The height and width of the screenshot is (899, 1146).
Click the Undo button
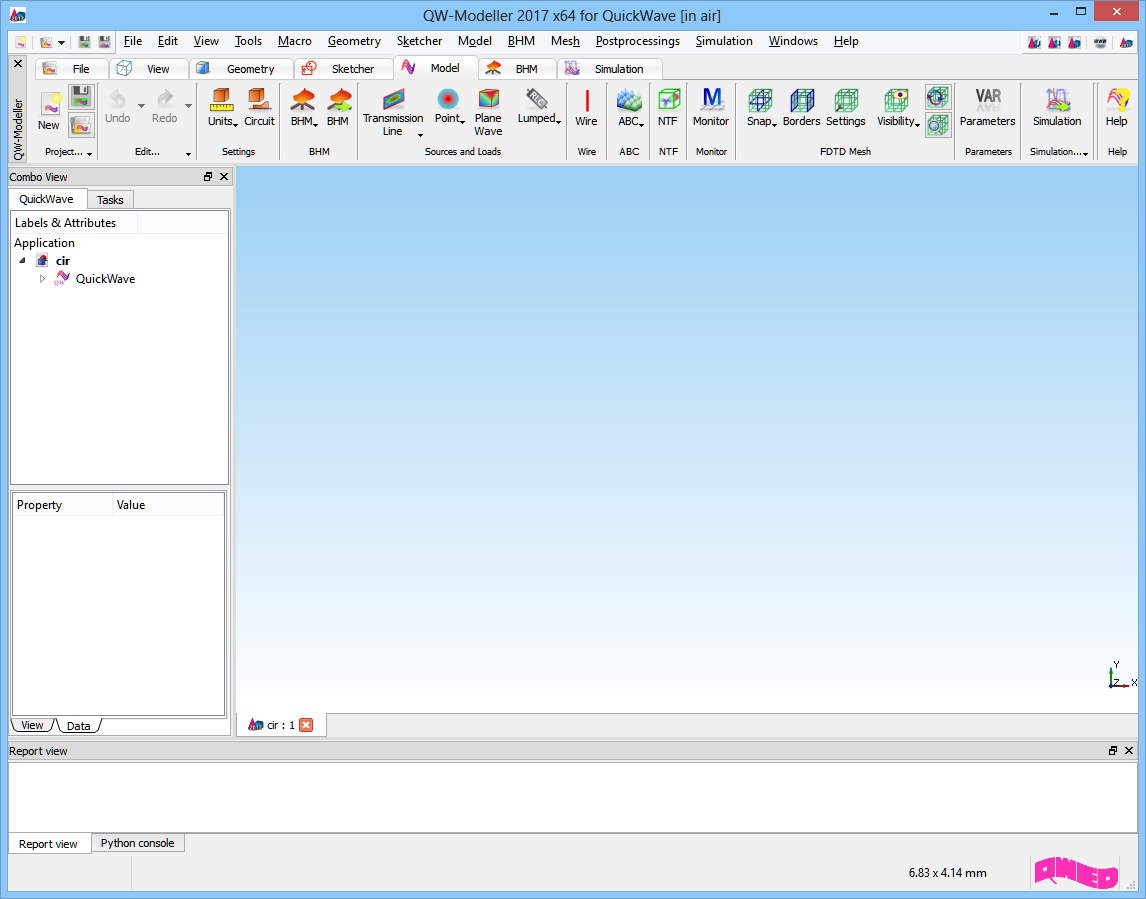(118, 107)
